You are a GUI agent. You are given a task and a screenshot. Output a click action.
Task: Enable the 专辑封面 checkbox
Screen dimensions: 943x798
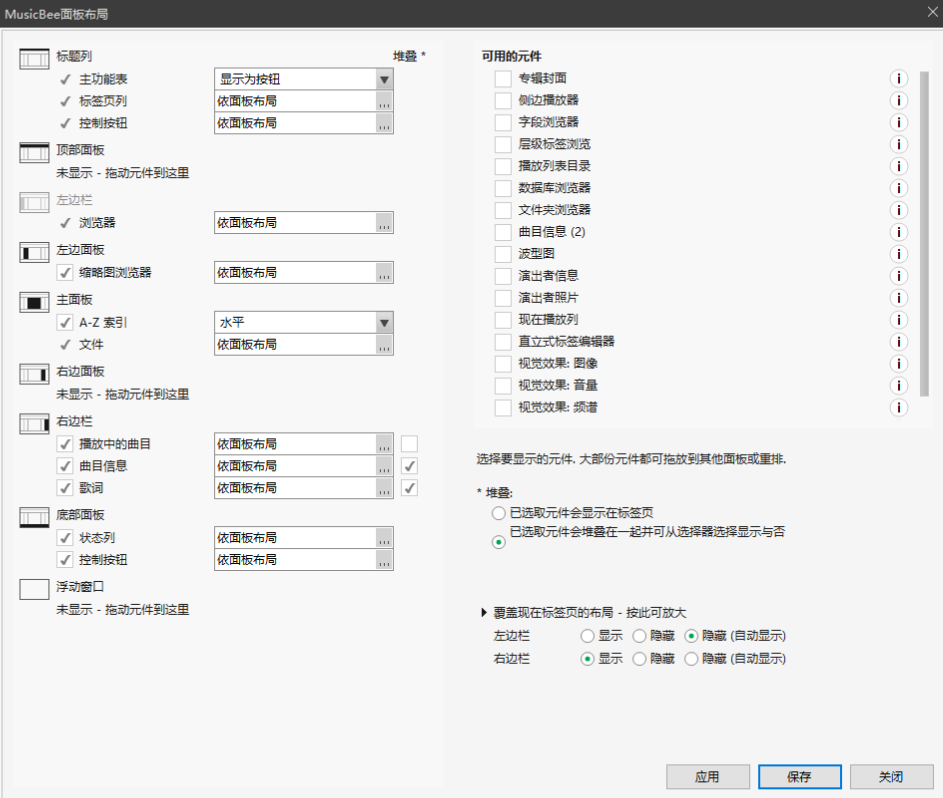(x=503, y=79)
